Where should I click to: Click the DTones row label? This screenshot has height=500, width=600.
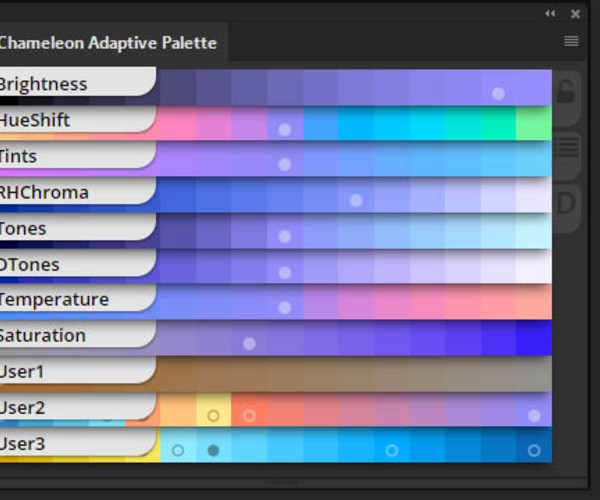click(x=77, y=263)
